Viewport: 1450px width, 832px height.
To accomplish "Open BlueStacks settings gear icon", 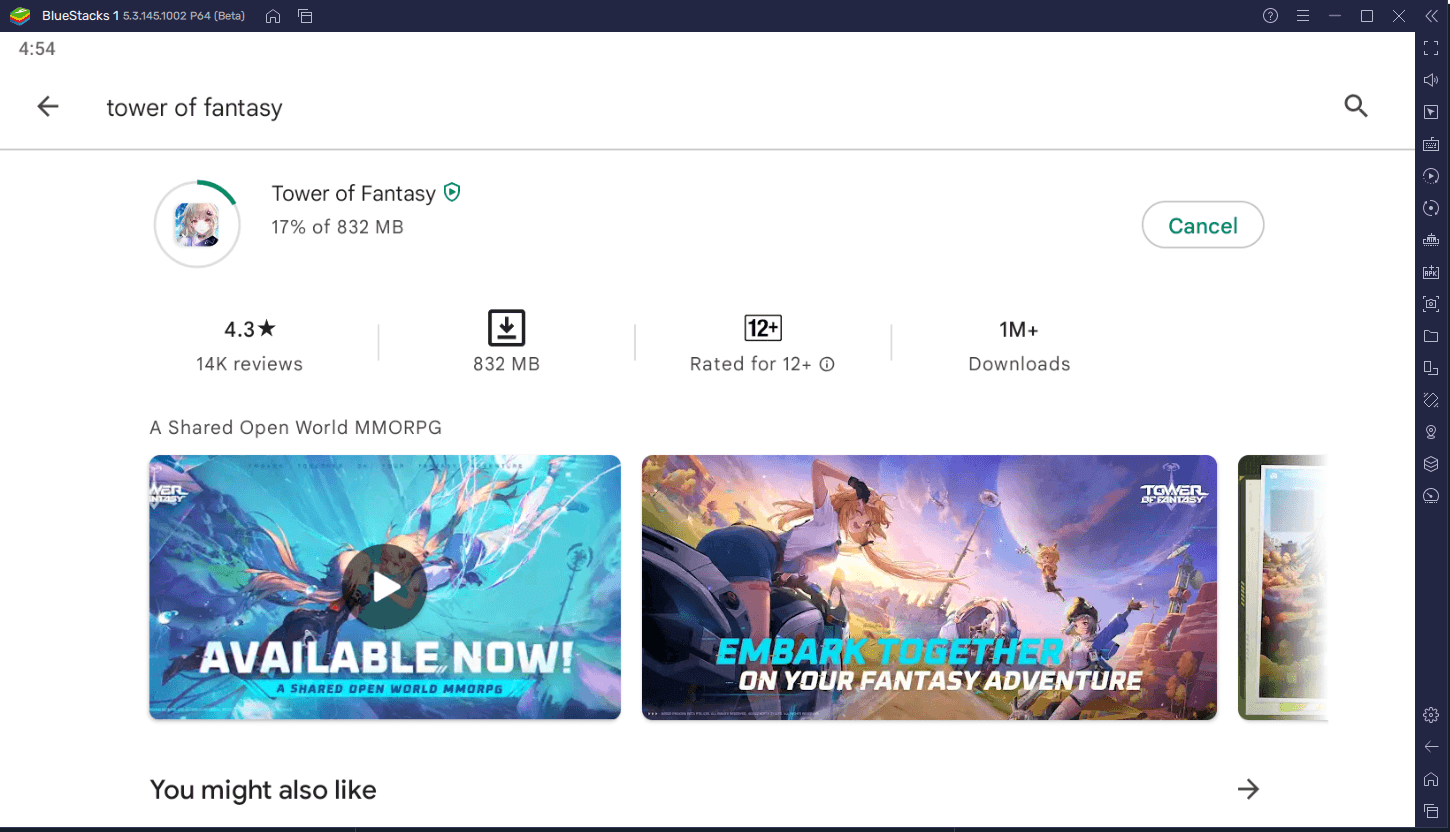I will click(1431, 714).
